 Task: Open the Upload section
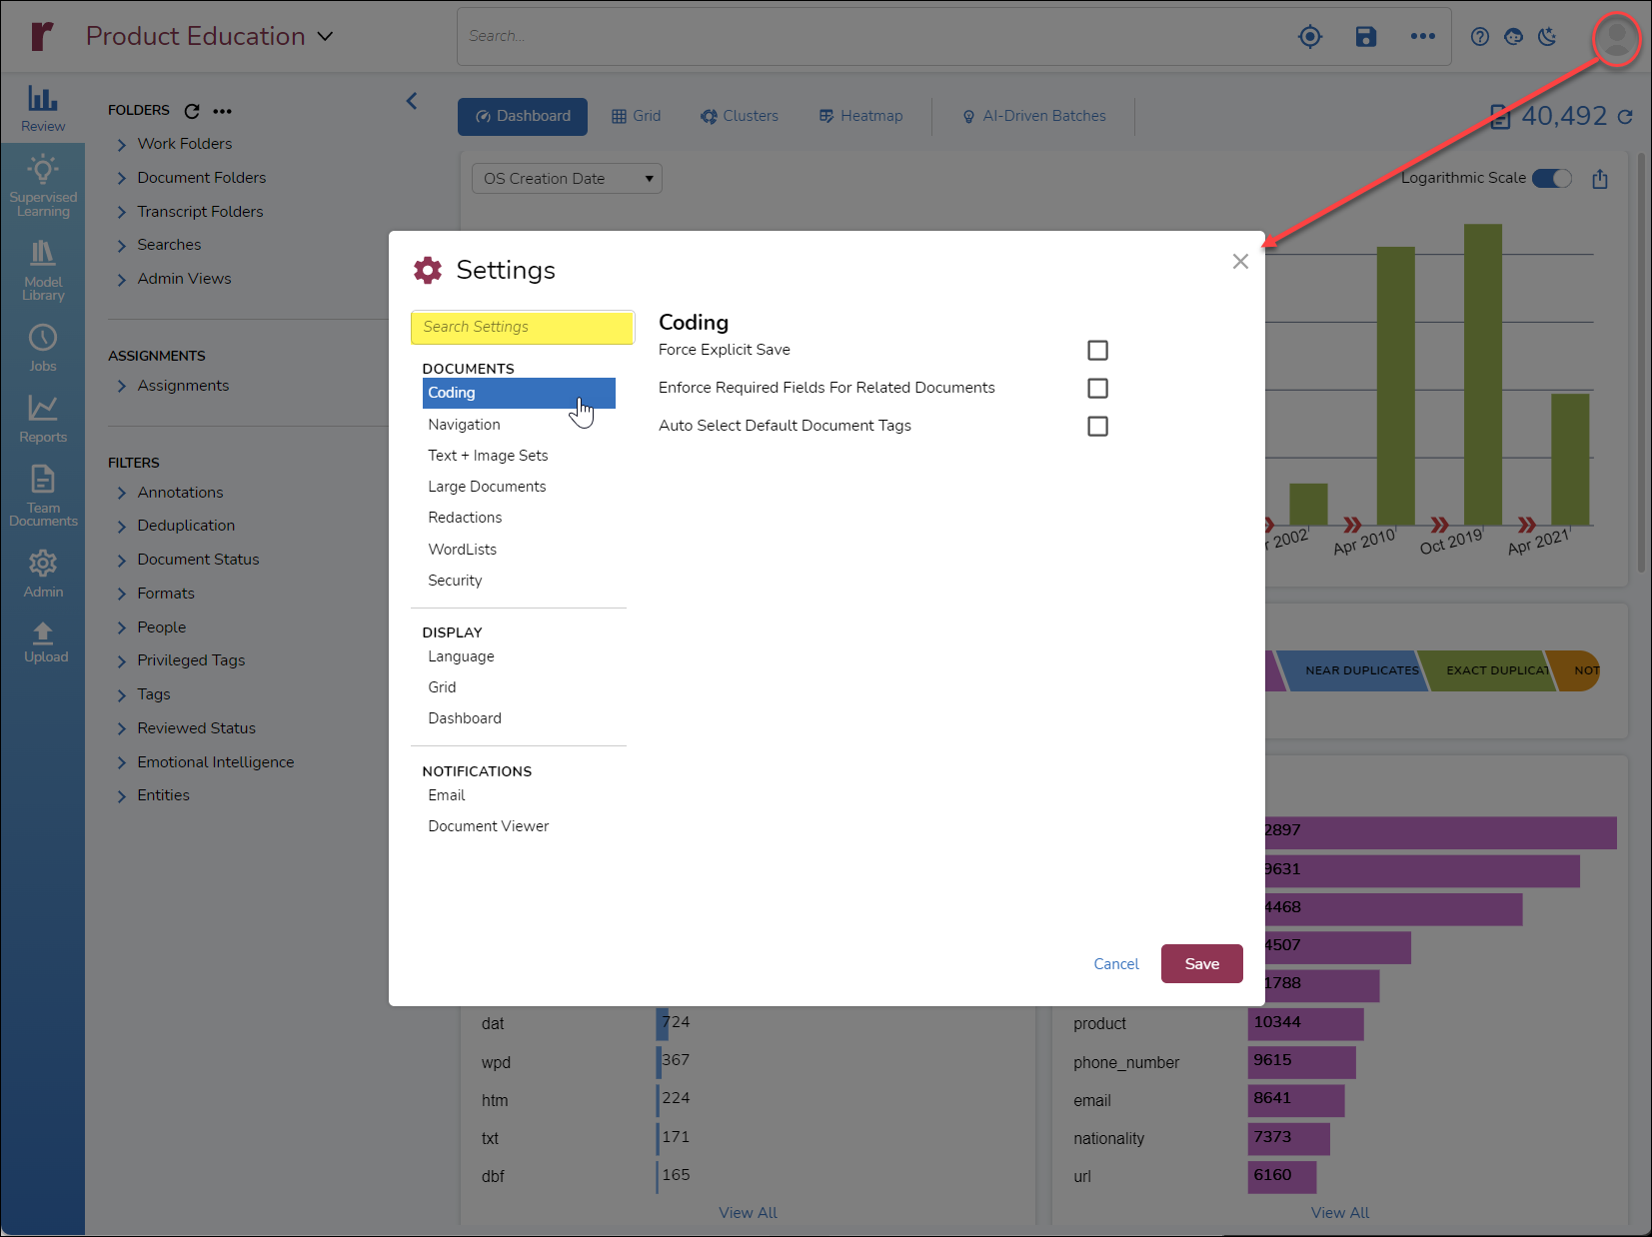[x=43, y=642]
